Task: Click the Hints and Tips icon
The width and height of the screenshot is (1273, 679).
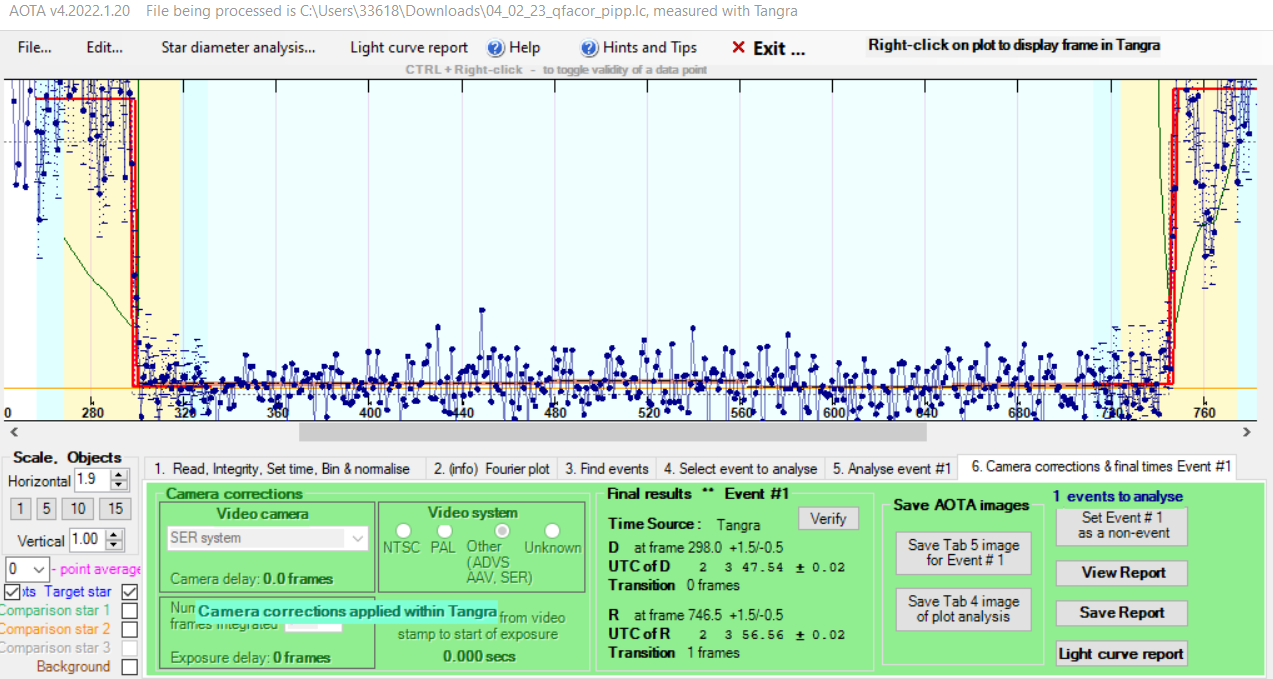Action: [590, 48]
